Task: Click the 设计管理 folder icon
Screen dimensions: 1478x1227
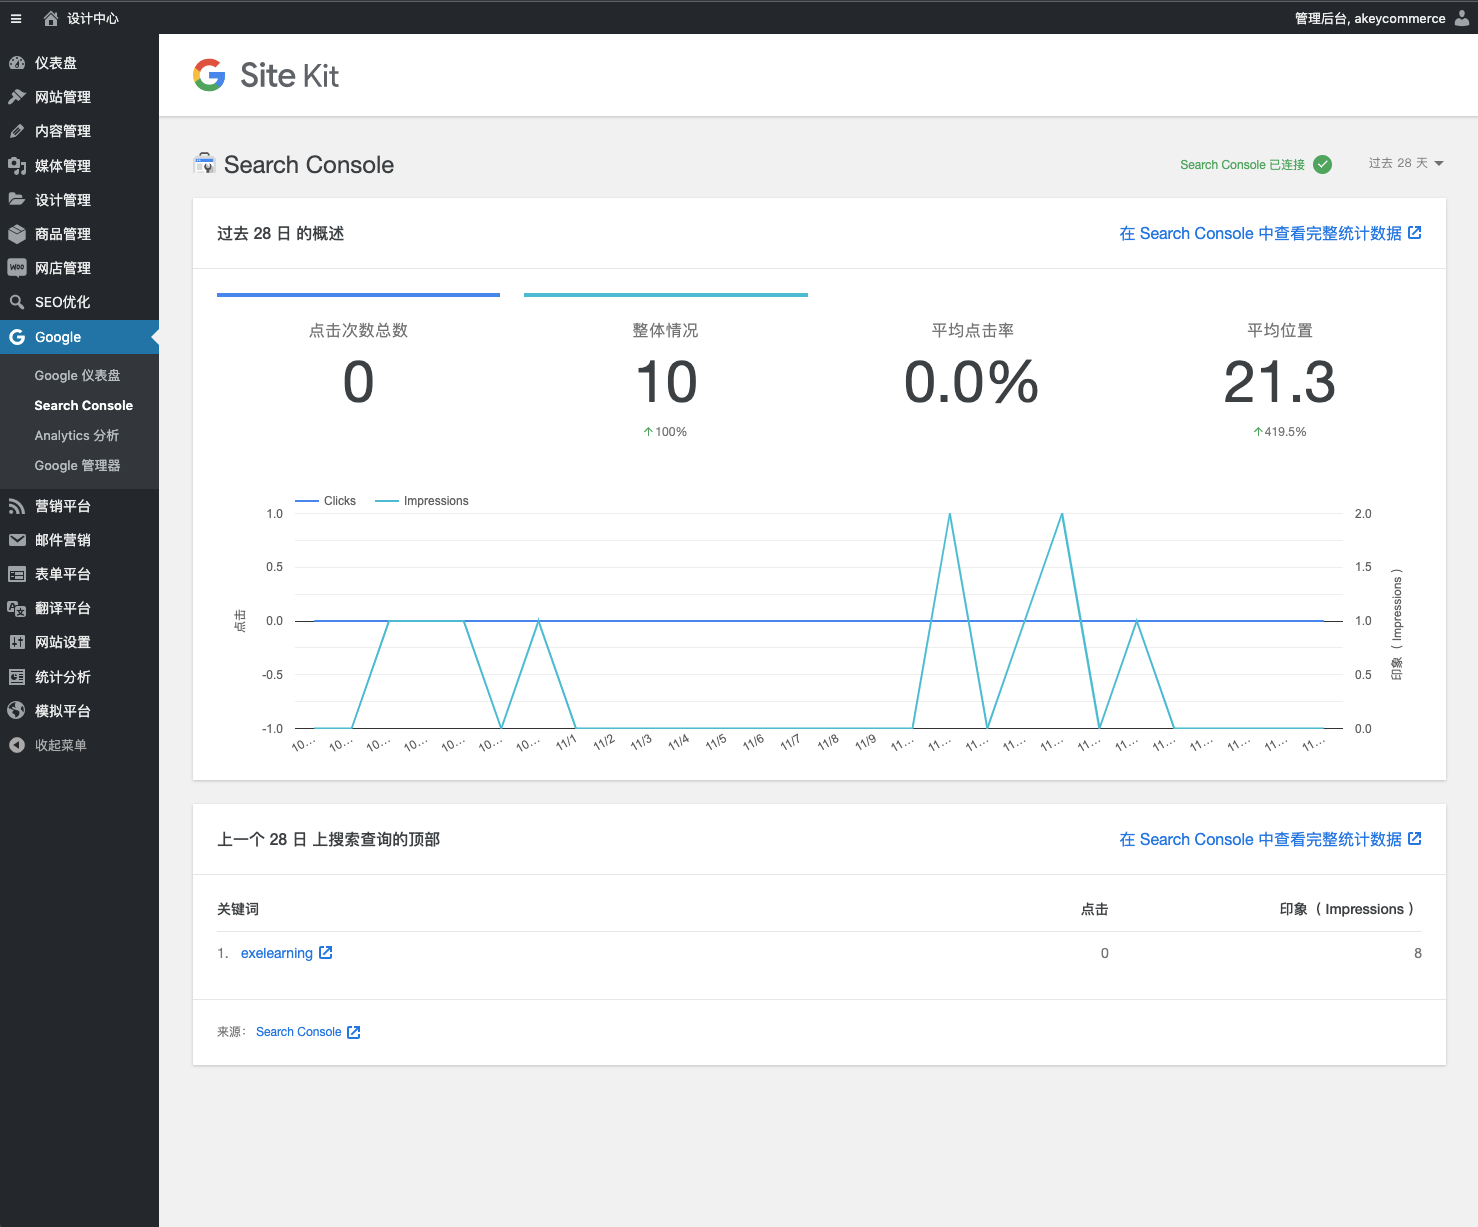Action: click(17, 200)
